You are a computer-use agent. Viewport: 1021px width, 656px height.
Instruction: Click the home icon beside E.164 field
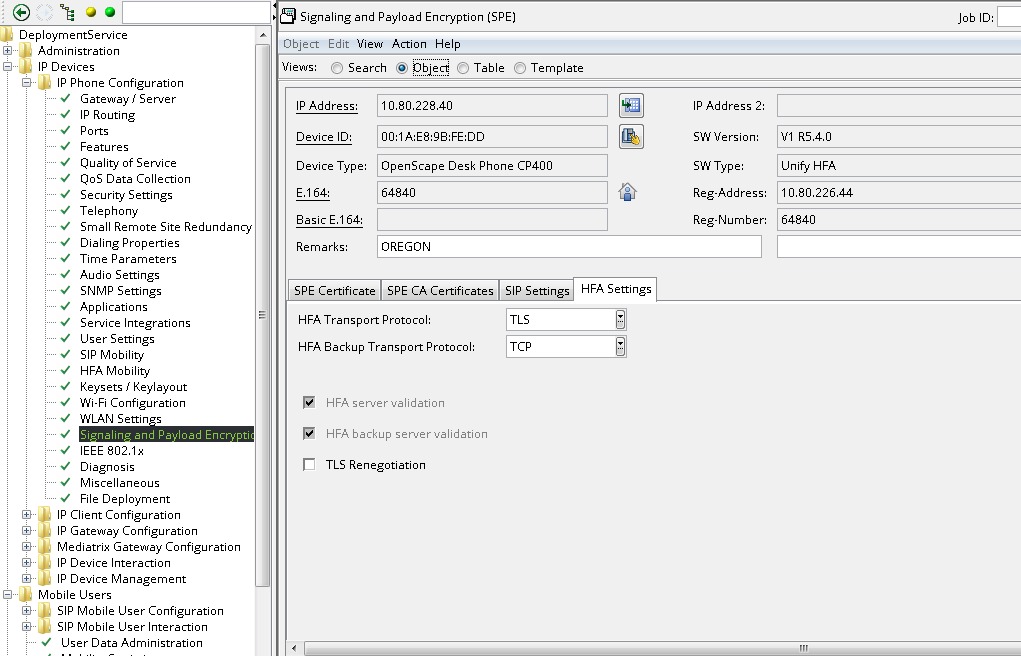[628, 192]
